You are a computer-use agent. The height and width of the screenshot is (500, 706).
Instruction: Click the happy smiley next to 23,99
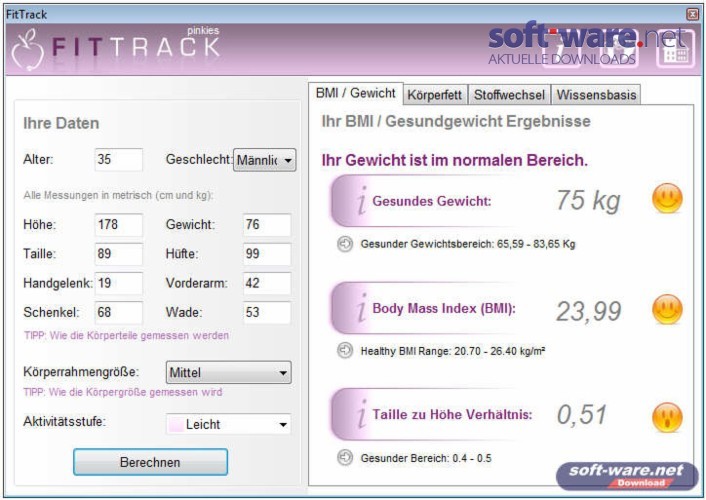667,309
